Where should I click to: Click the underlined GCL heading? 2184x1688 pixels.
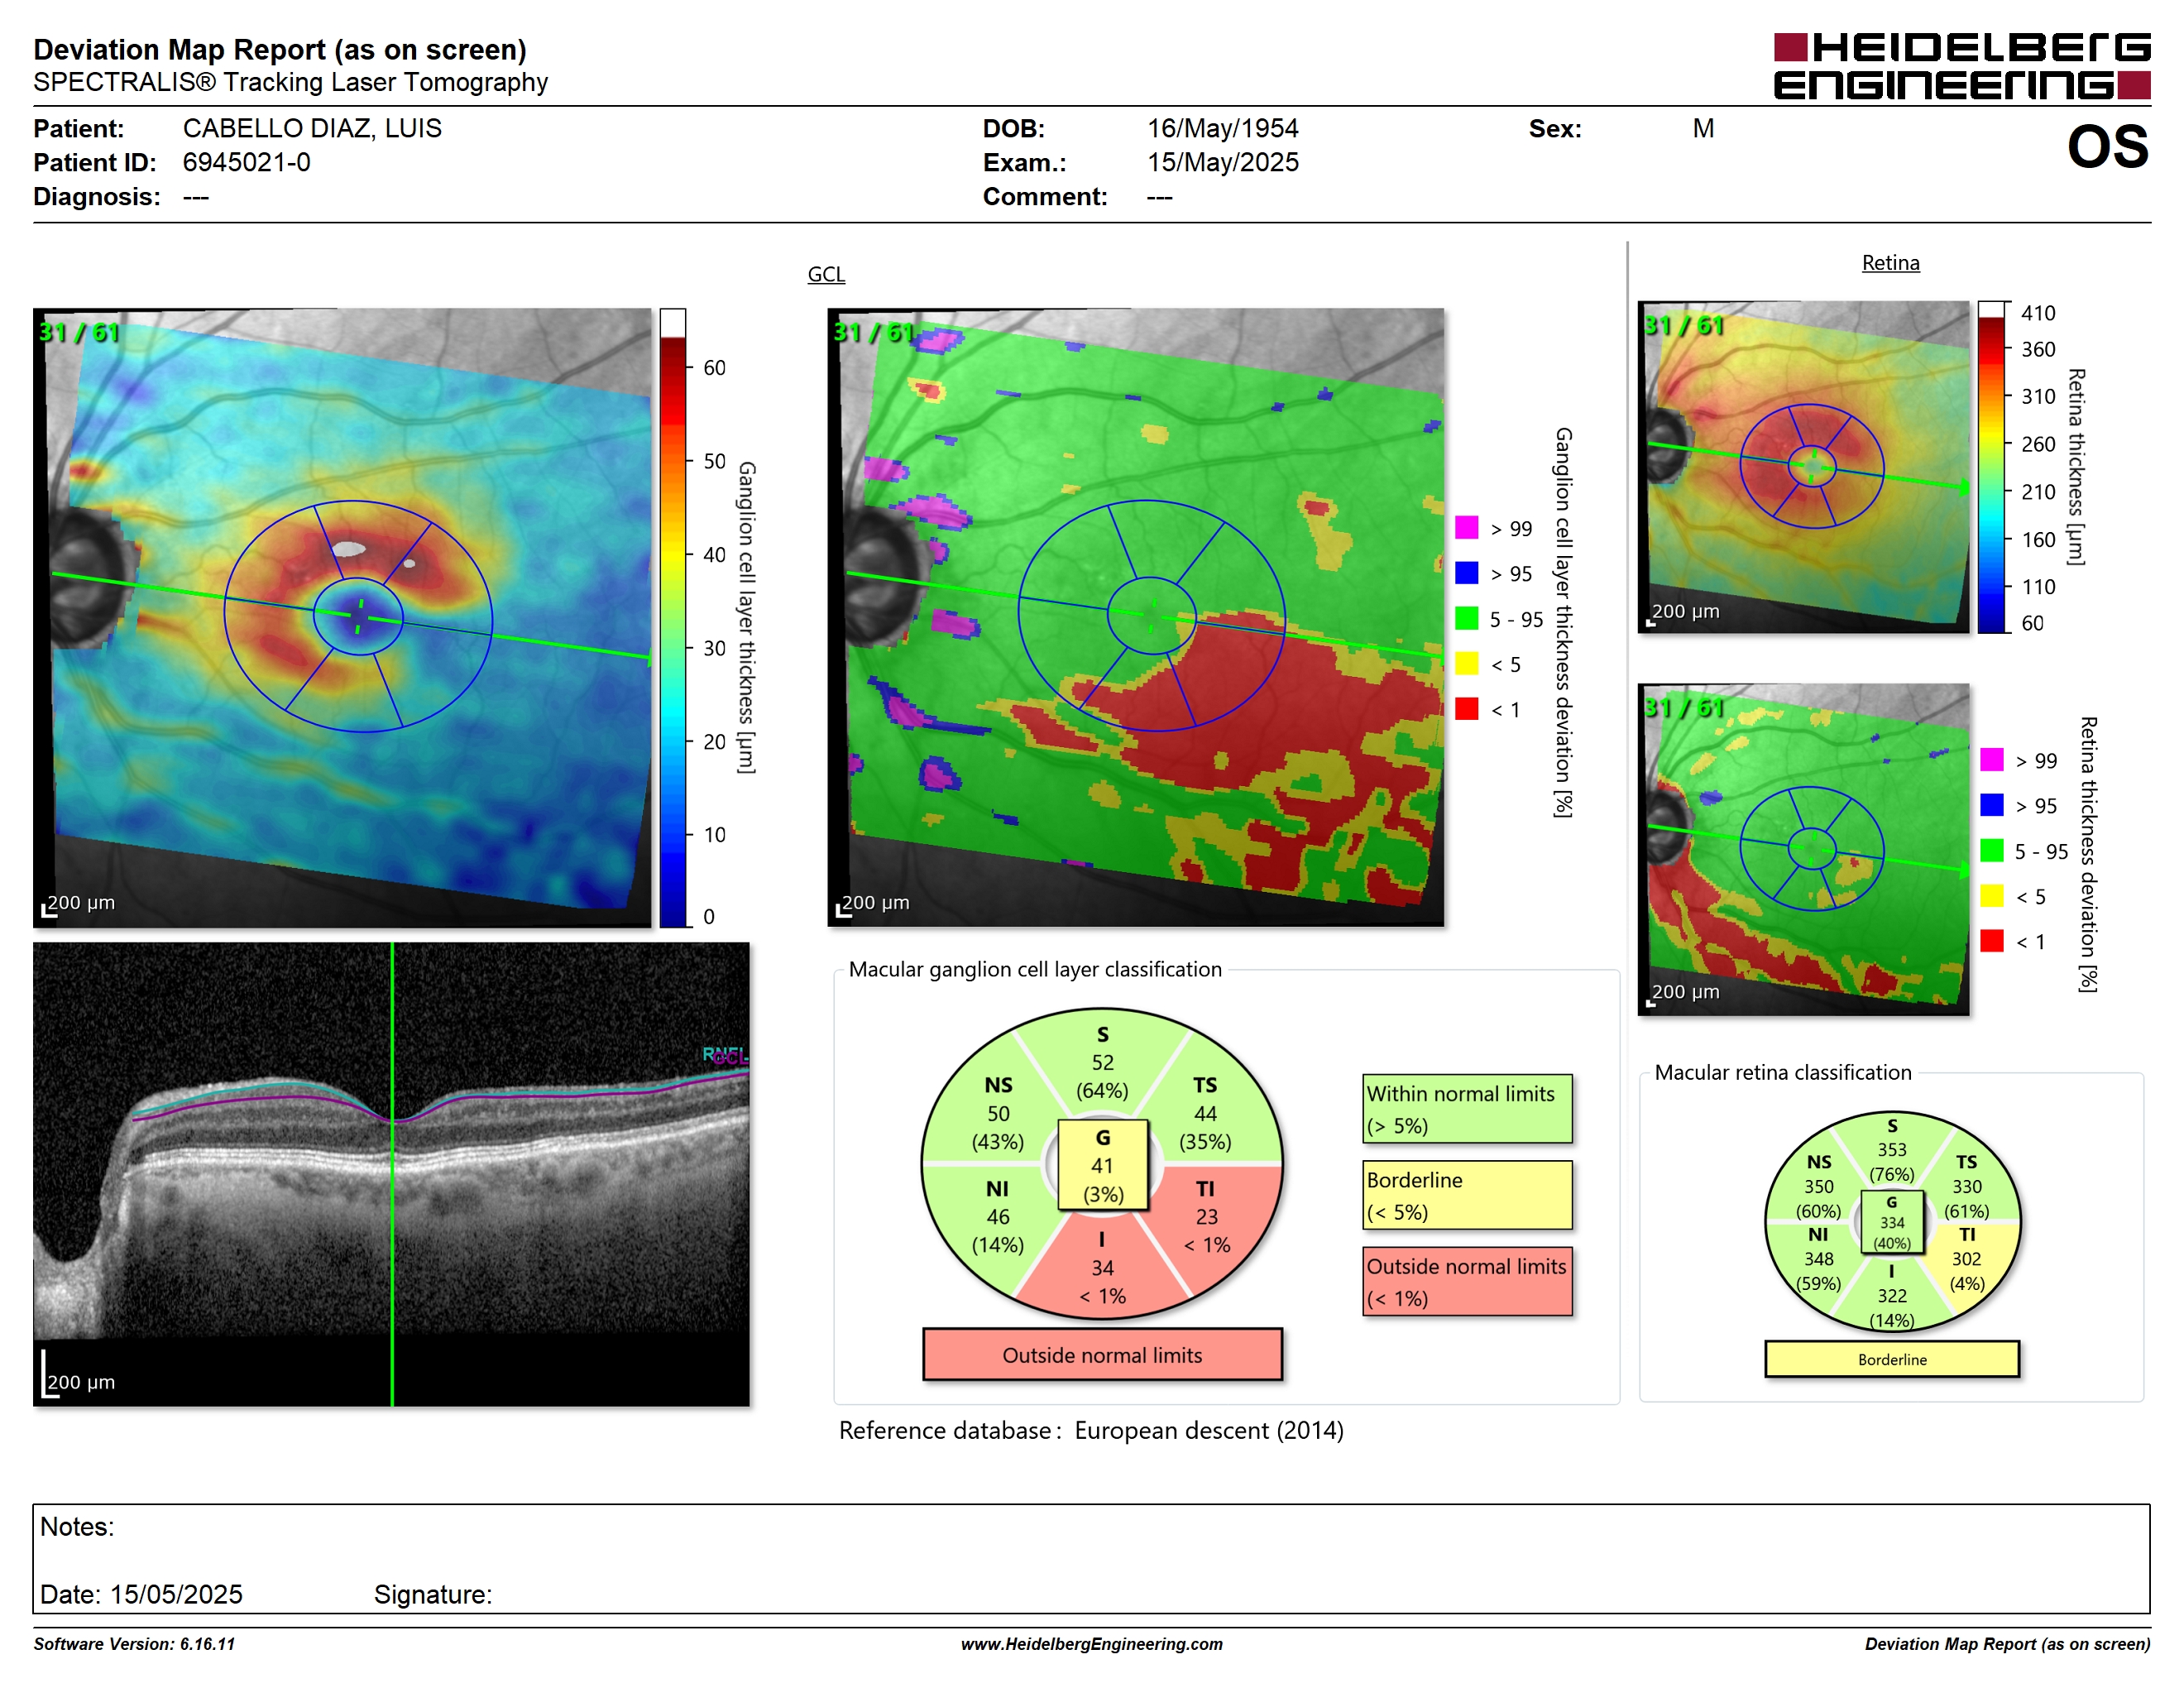(826, 274)
